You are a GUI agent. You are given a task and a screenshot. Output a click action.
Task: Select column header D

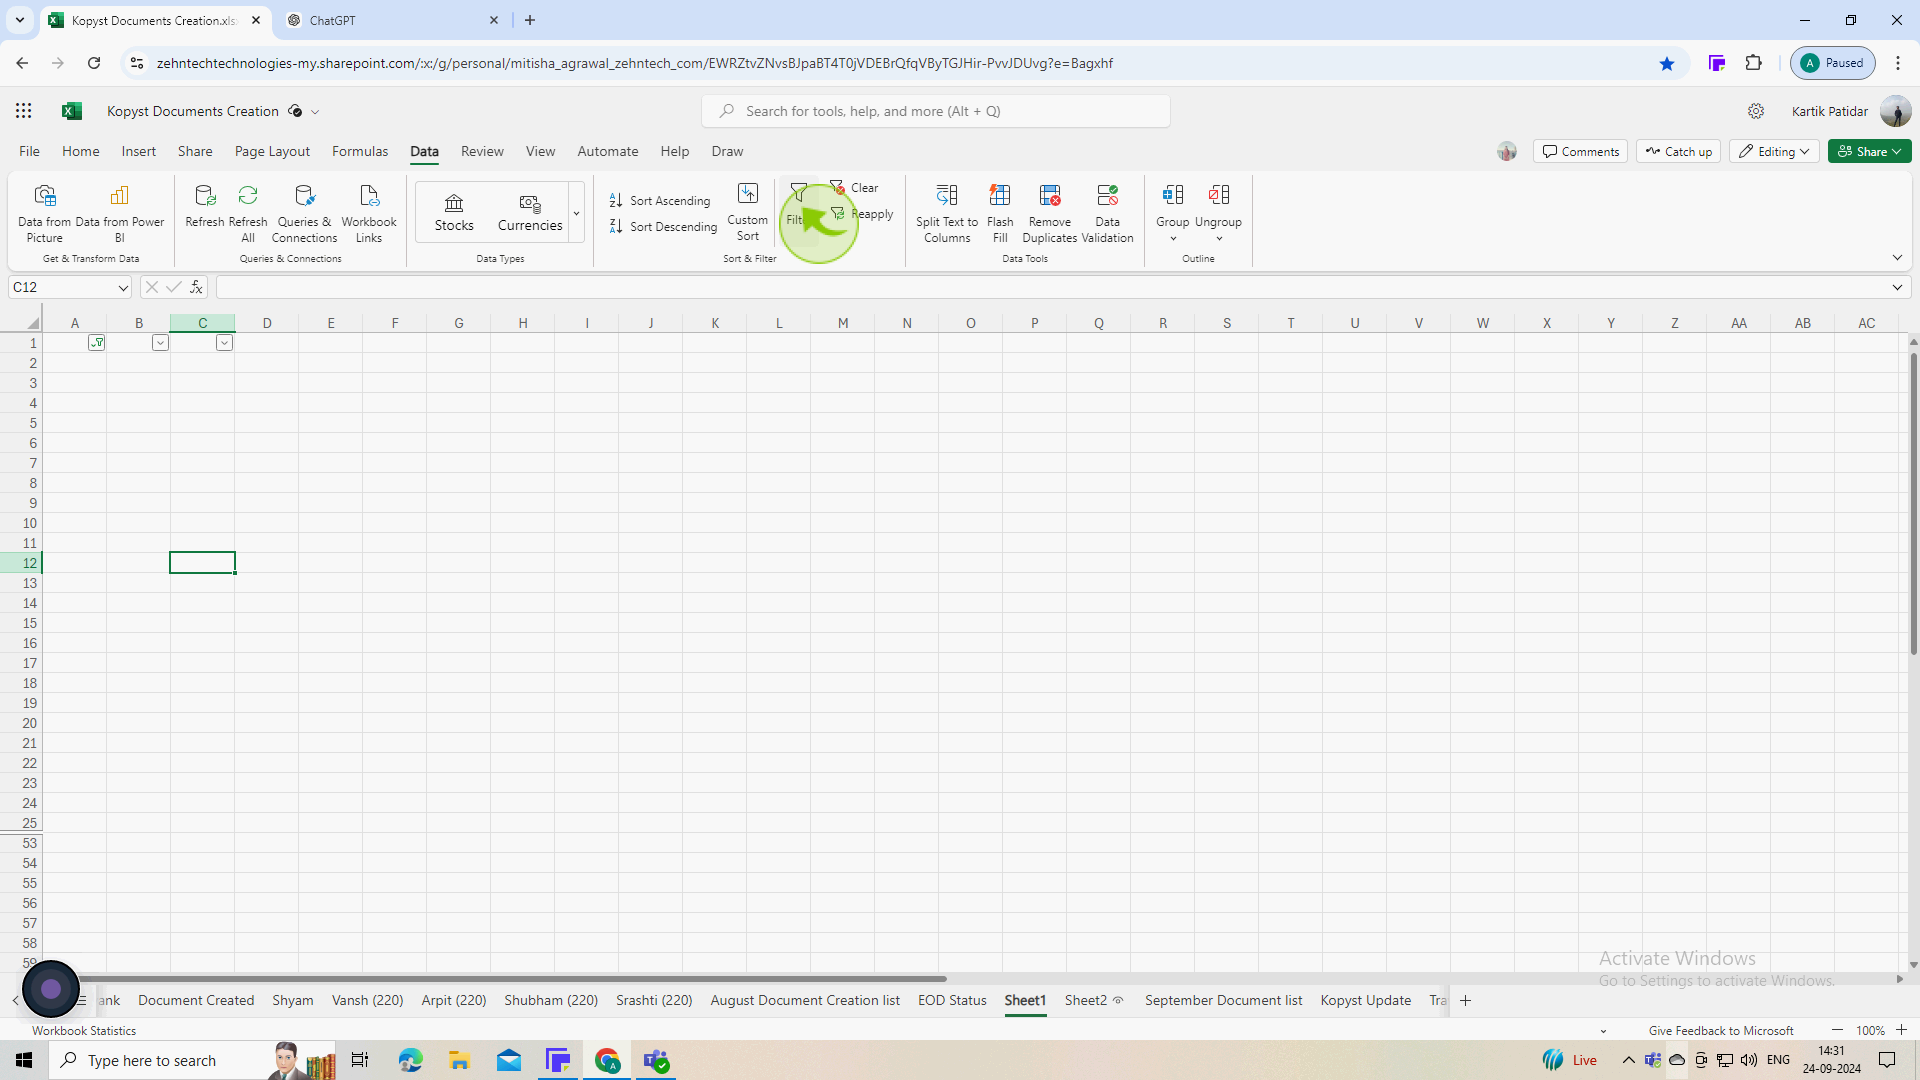[267, 323]
